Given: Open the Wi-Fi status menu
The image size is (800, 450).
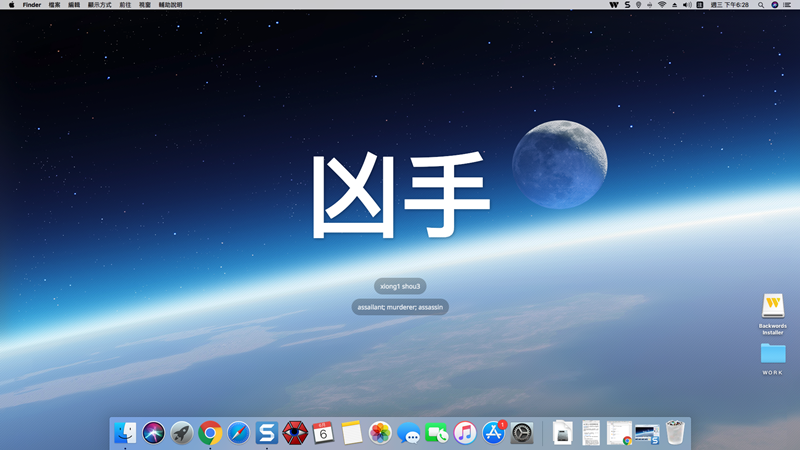Looking at the screenshot, I should pos(662,5).
